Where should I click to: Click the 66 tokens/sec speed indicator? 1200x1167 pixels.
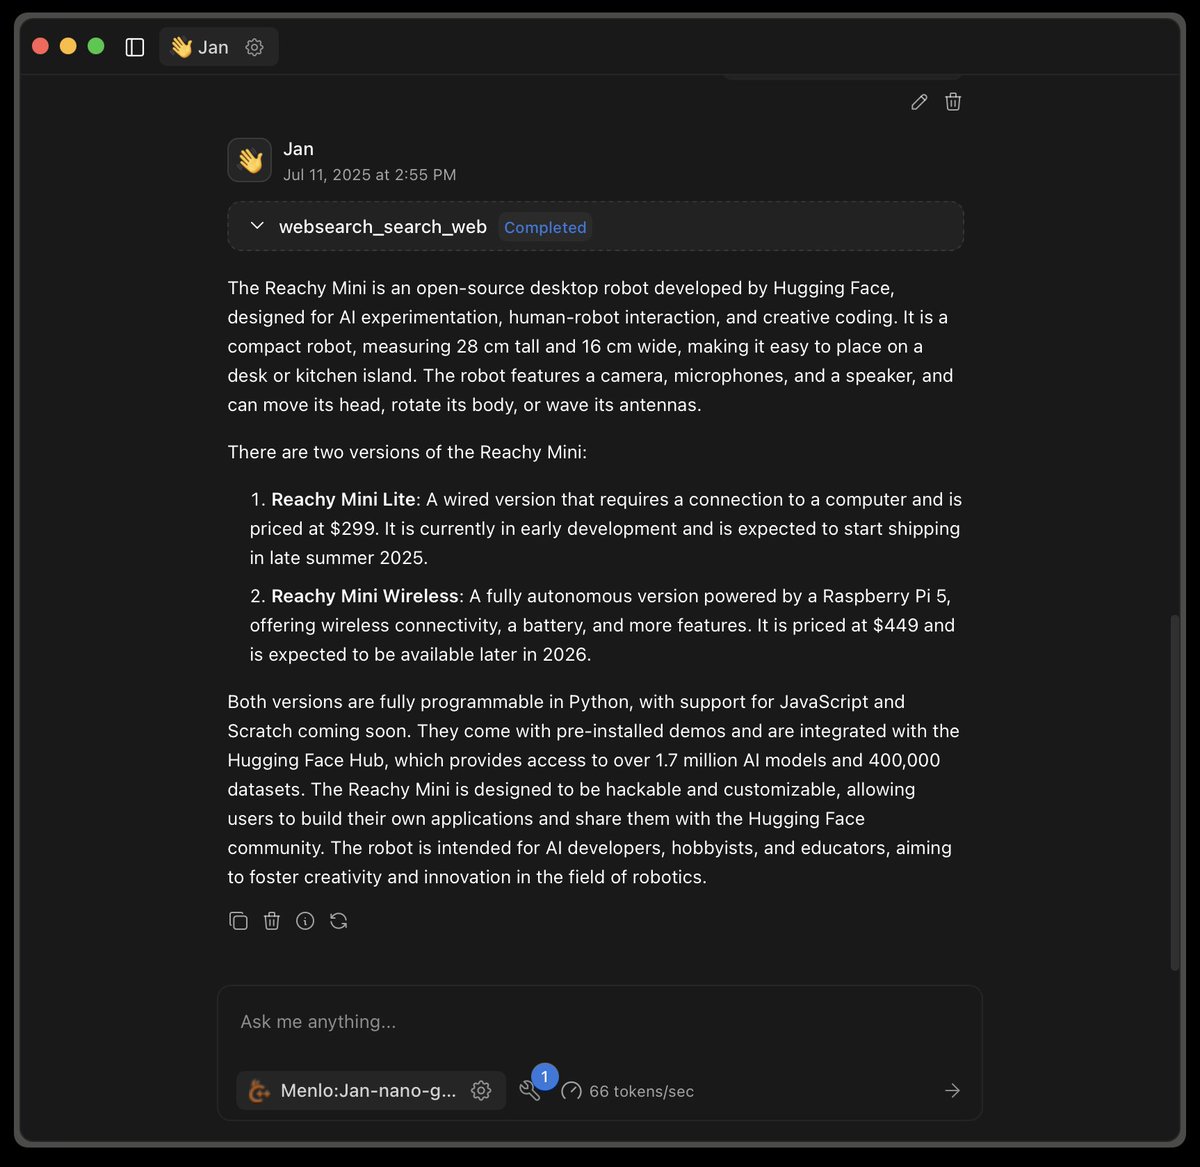pyautogui.click(x=628, y=1091)
